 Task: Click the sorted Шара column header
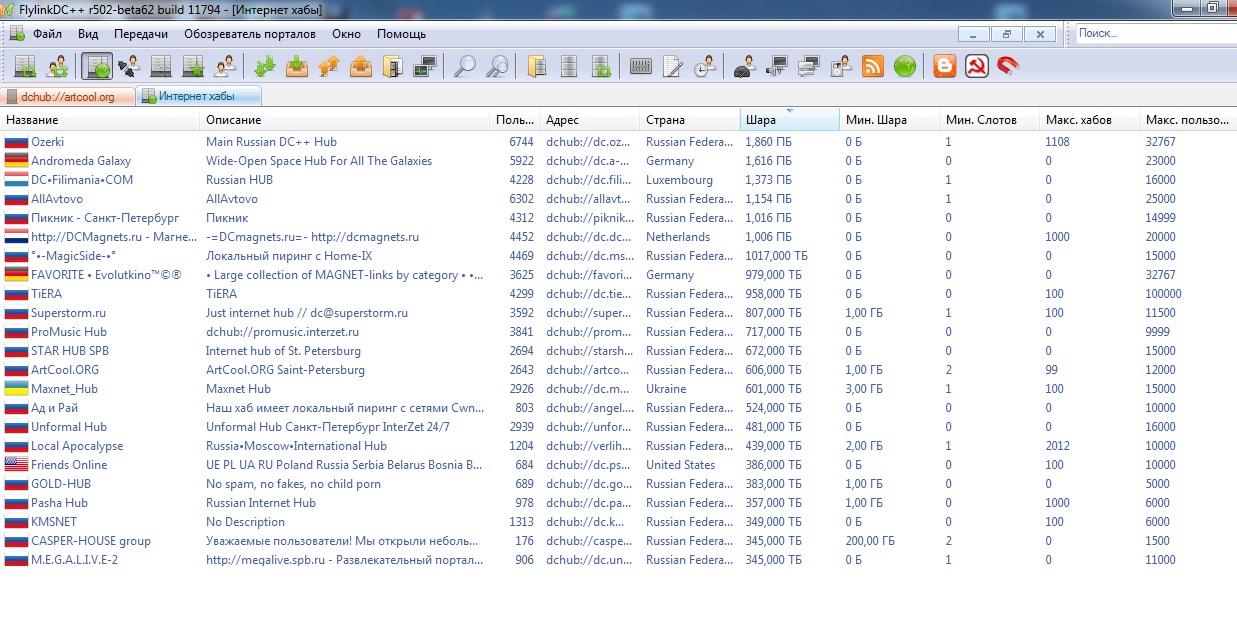(x=790, y=120)
